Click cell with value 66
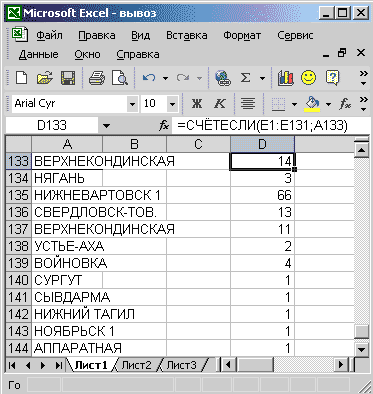This screenshot has width=373, height=394. (262, 195)
